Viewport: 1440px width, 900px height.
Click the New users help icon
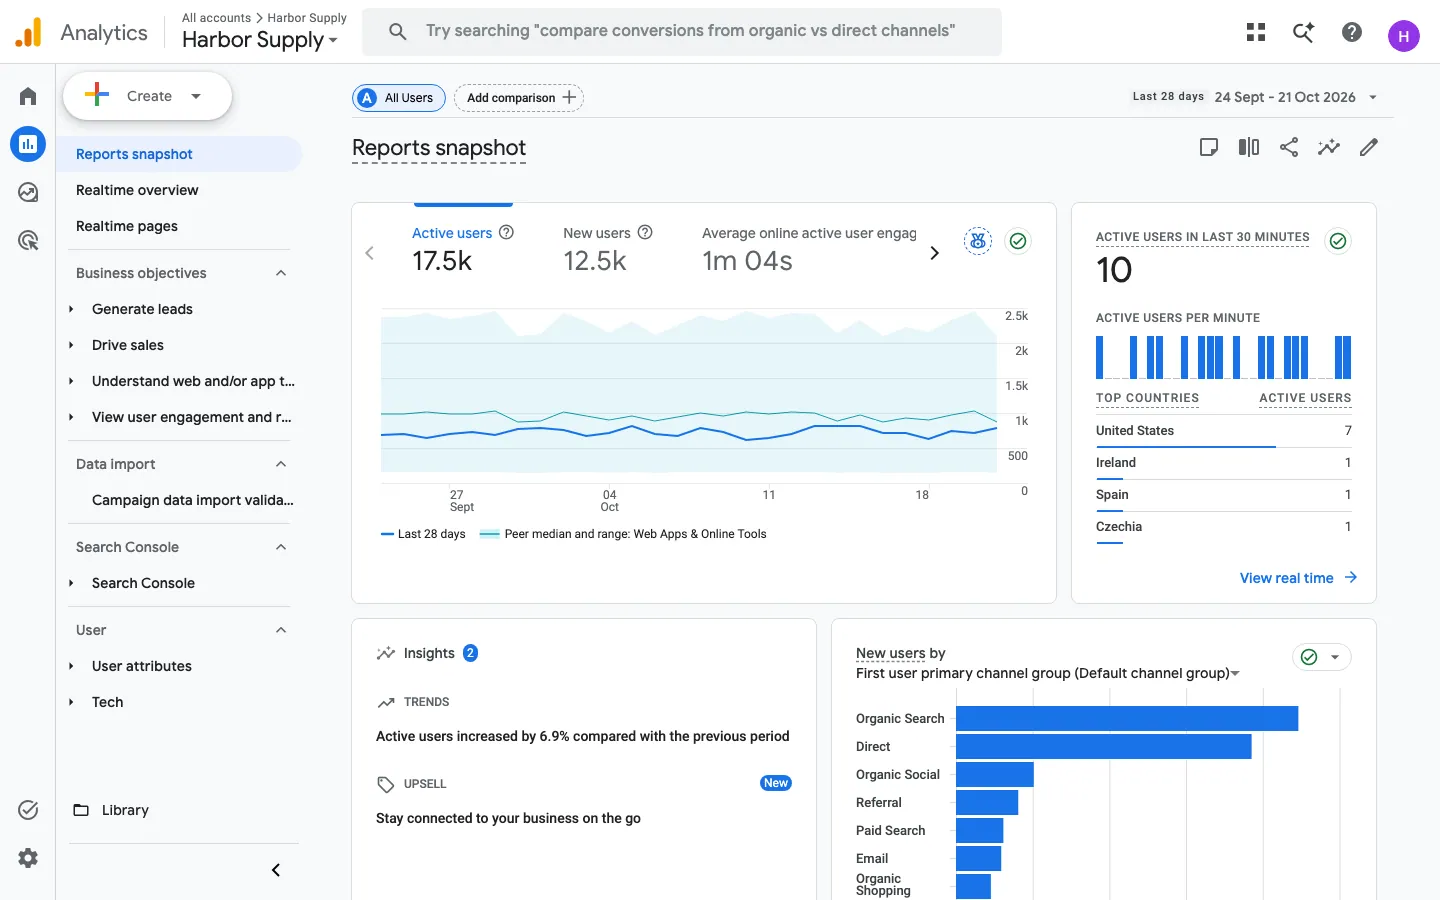coord(645,232)
